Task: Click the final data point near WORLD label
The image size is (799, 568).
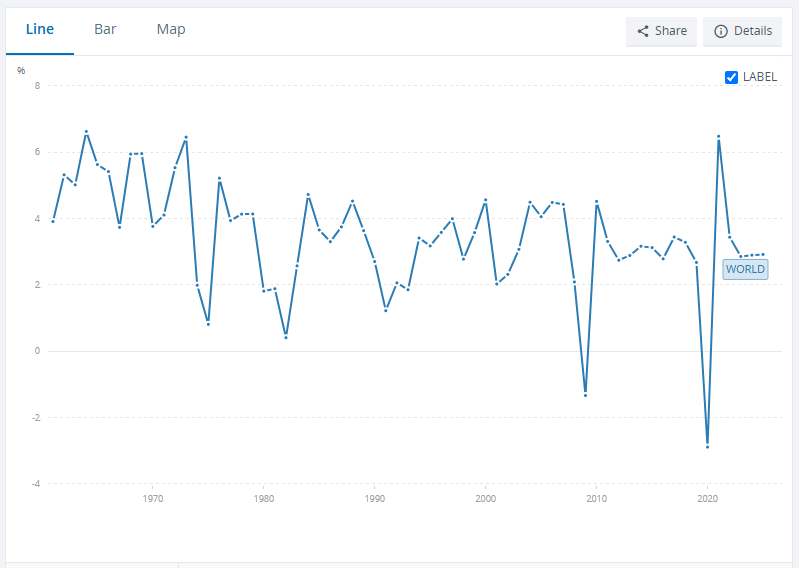Action: [x=763, y=254]
